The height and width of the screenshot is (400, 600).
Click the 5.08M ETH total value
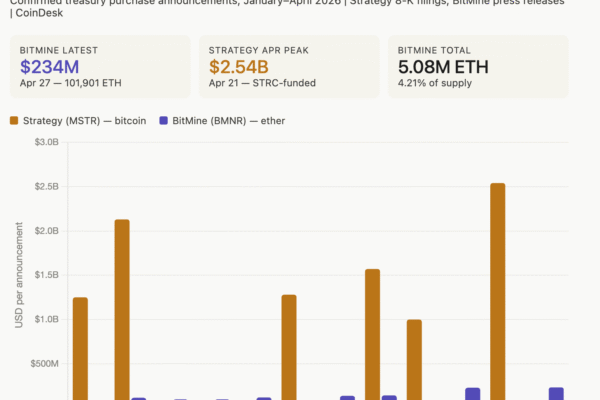[x=446, y=67]
